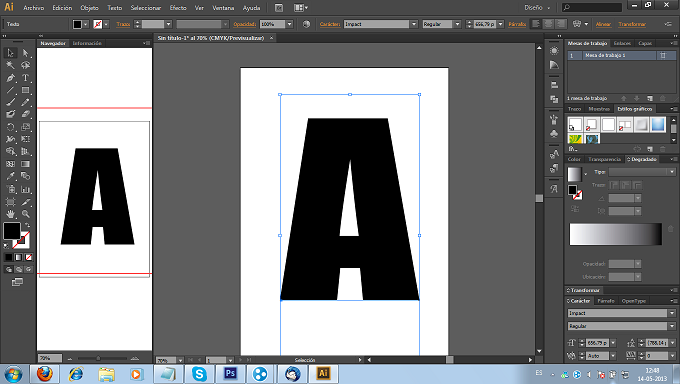The height and width of the screenshot is (384, 680).
Task: Open the Impact font dropdown in control bar
Action: pyautogui.click(x=414, y=24)
